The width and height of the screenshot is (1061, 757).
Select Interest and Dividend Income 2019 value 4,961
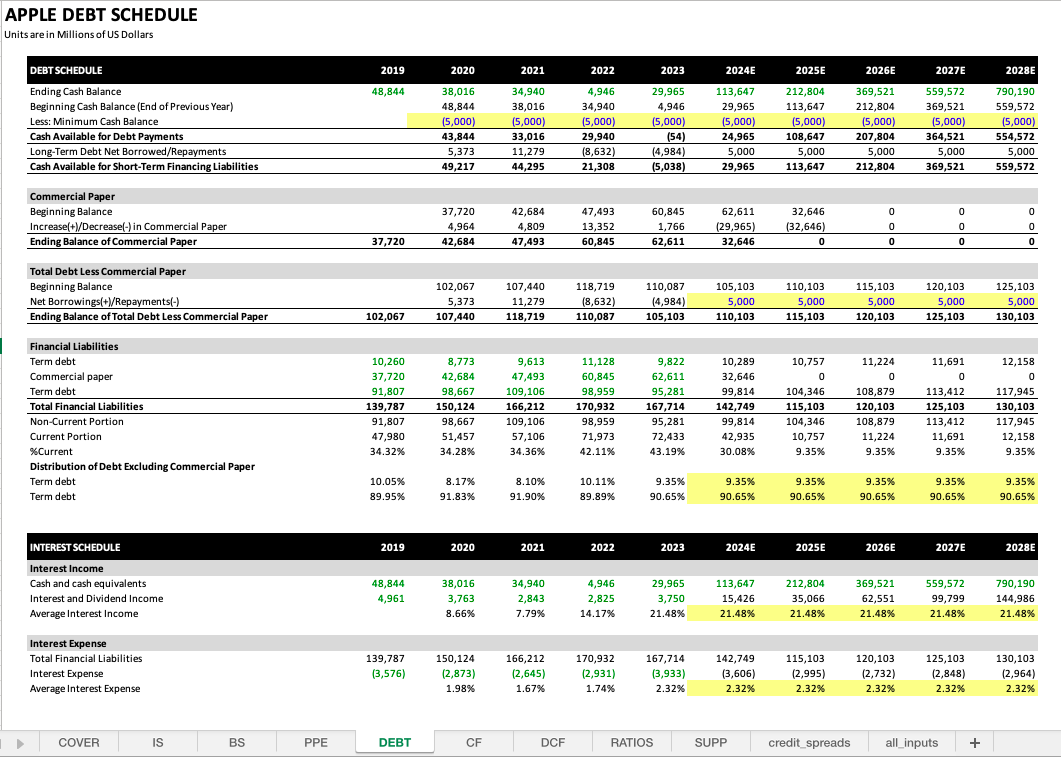(x=390, y=599)
